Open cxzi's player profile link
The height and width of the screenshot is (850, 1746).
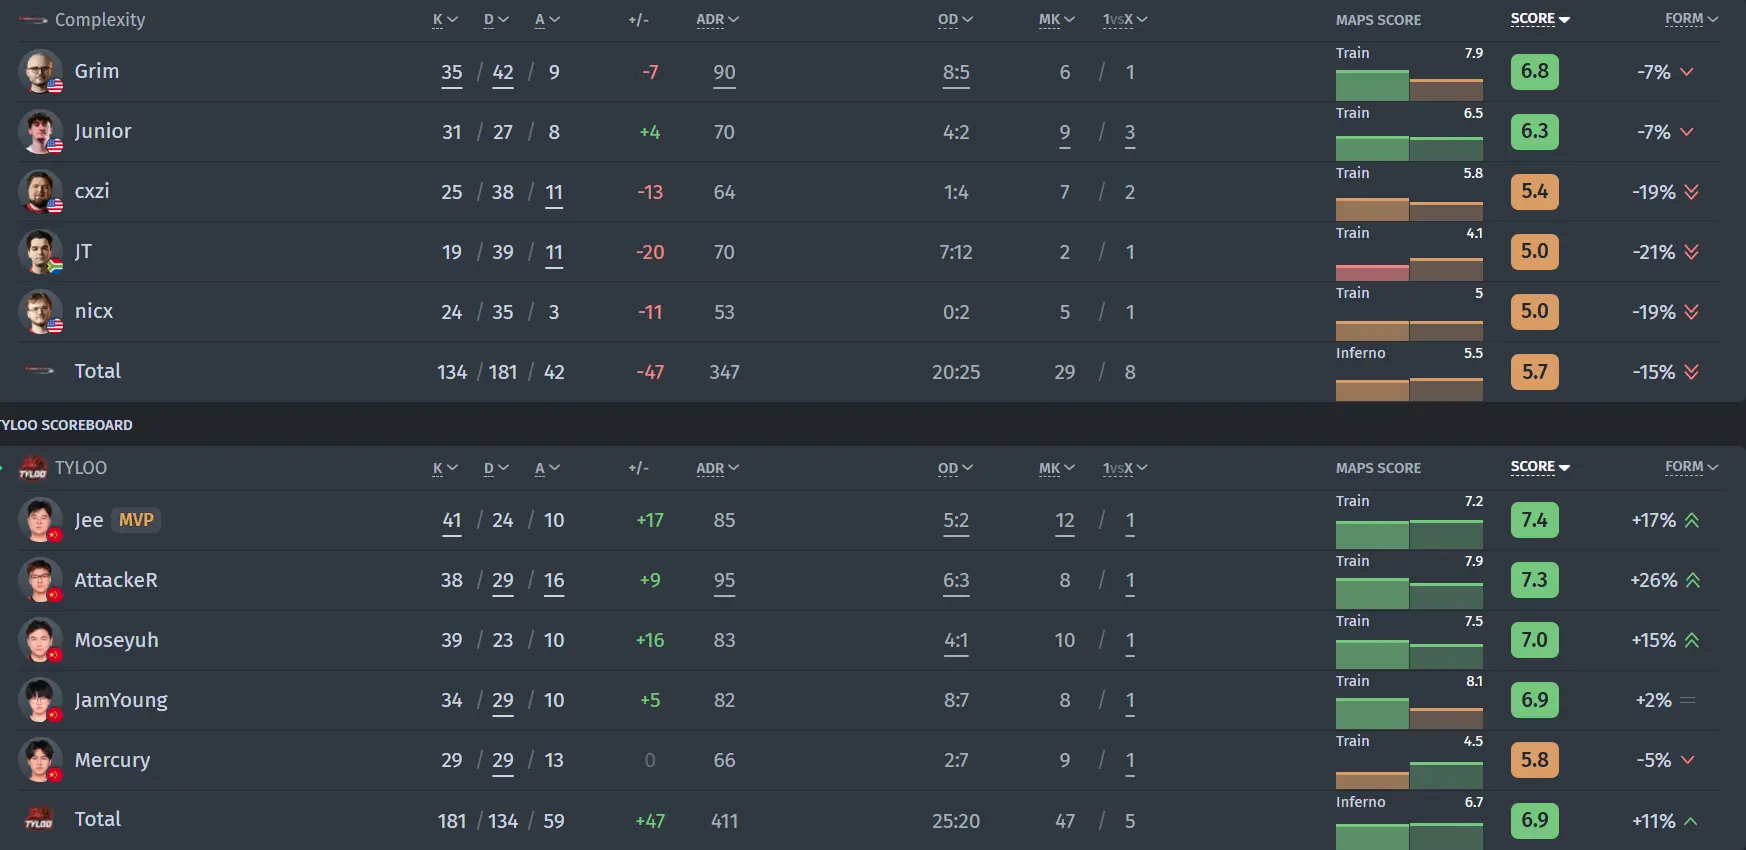[92, 191]
